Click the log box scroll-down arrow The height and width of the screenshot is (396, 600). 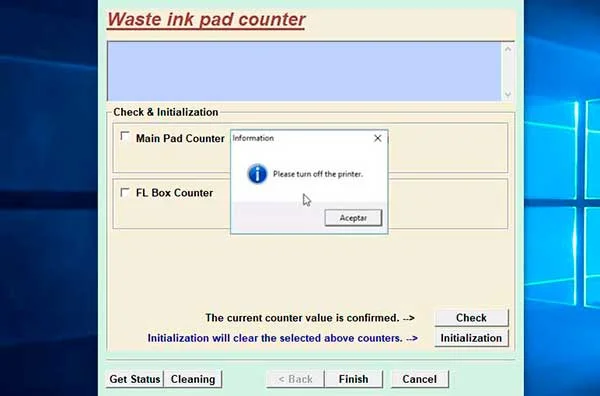coord(508,94)
